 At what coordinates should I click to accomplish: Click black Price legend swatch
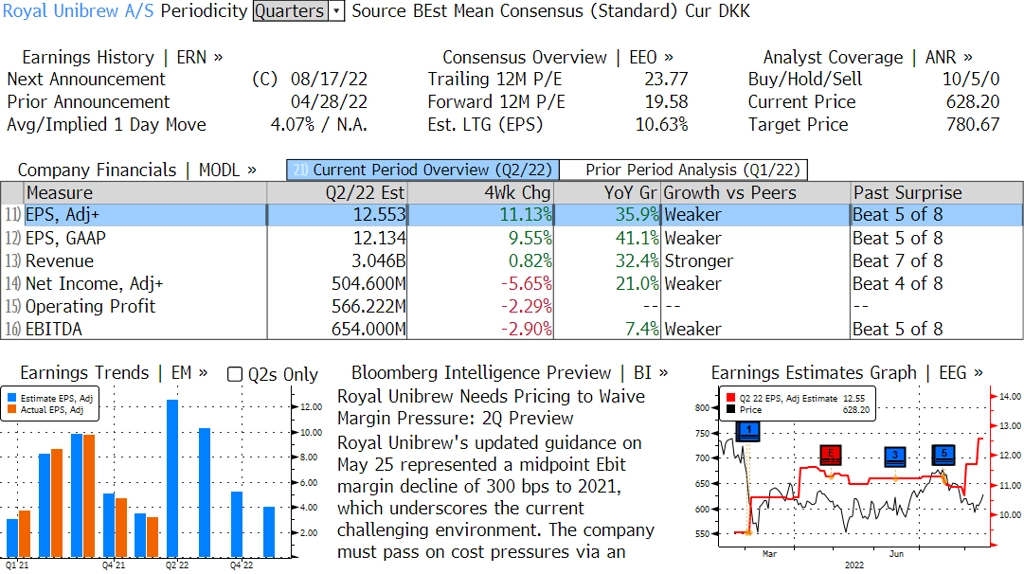tap(730, 409)
